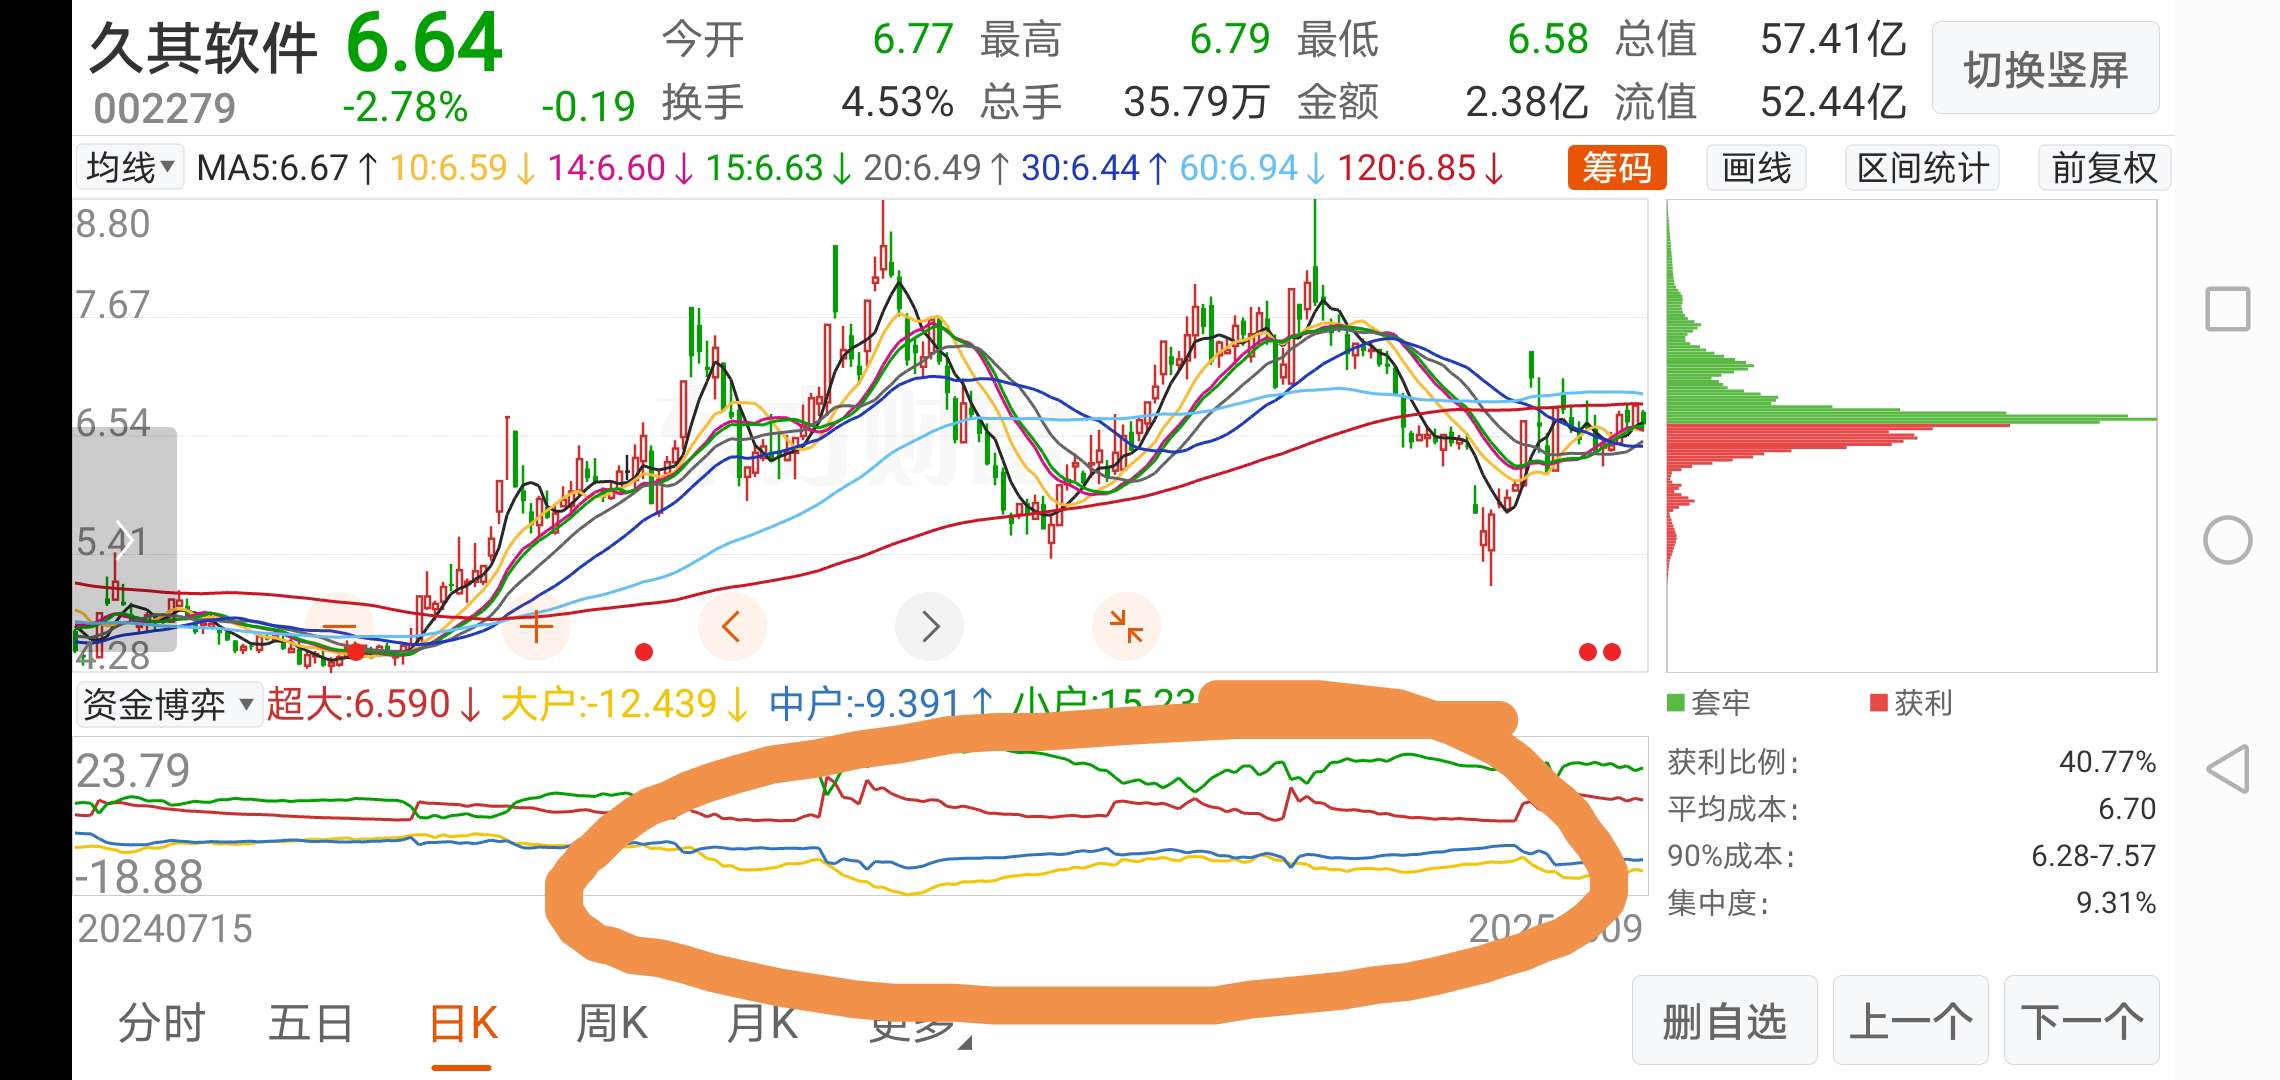
Task: Select the 周K tab
Action: coord(612,1023)
